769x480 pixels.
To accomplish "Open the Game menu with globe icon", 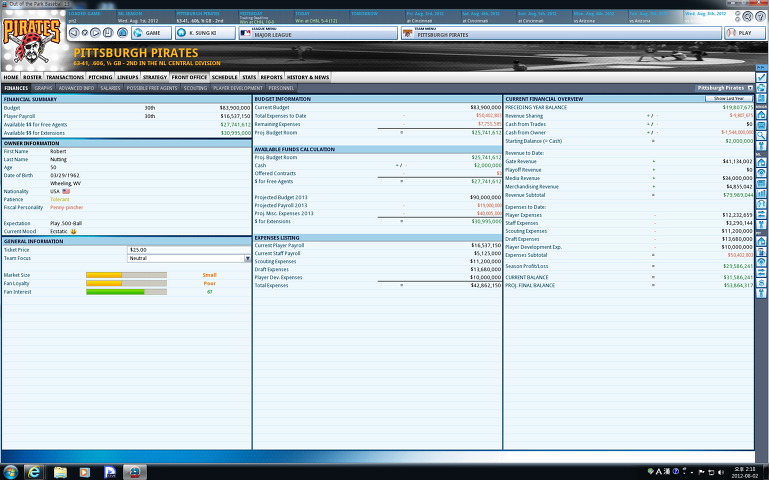I will (x=152, y=33).
